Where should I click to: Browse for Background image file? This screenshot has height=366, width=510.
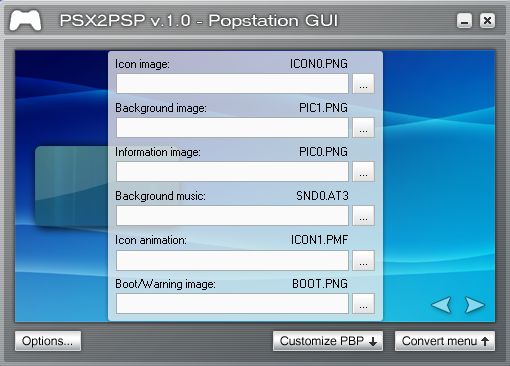(363, 128)
